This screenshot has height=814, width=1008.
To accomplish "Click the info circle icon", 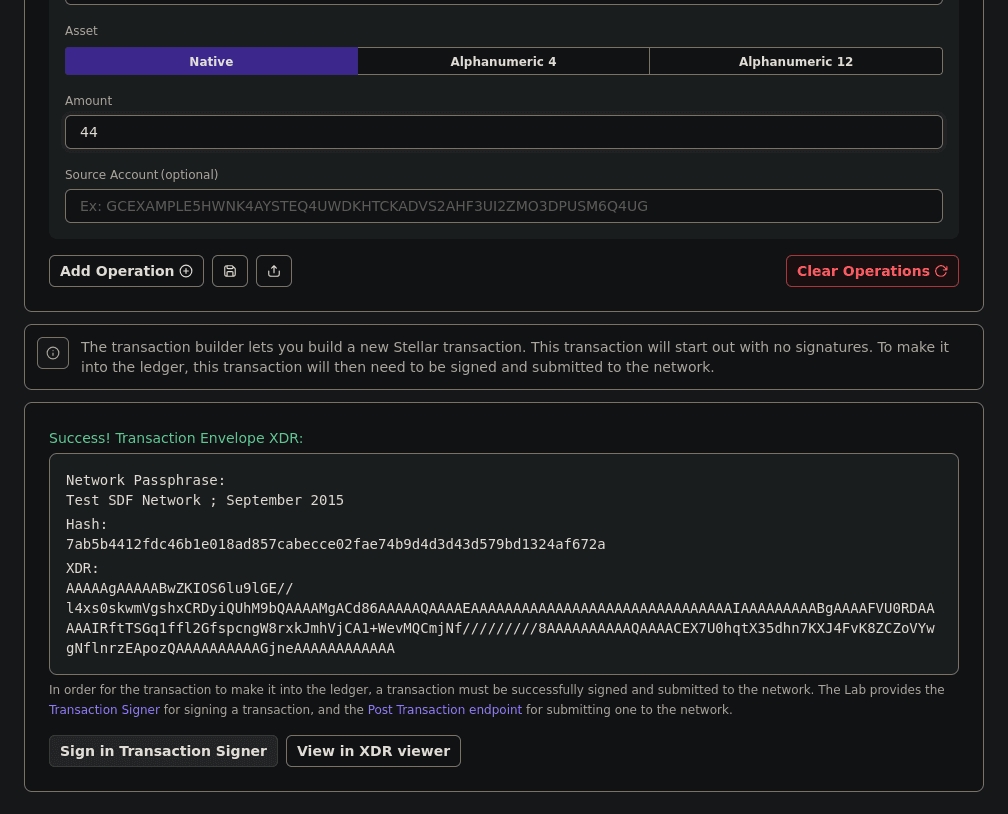I will [53, 353].
